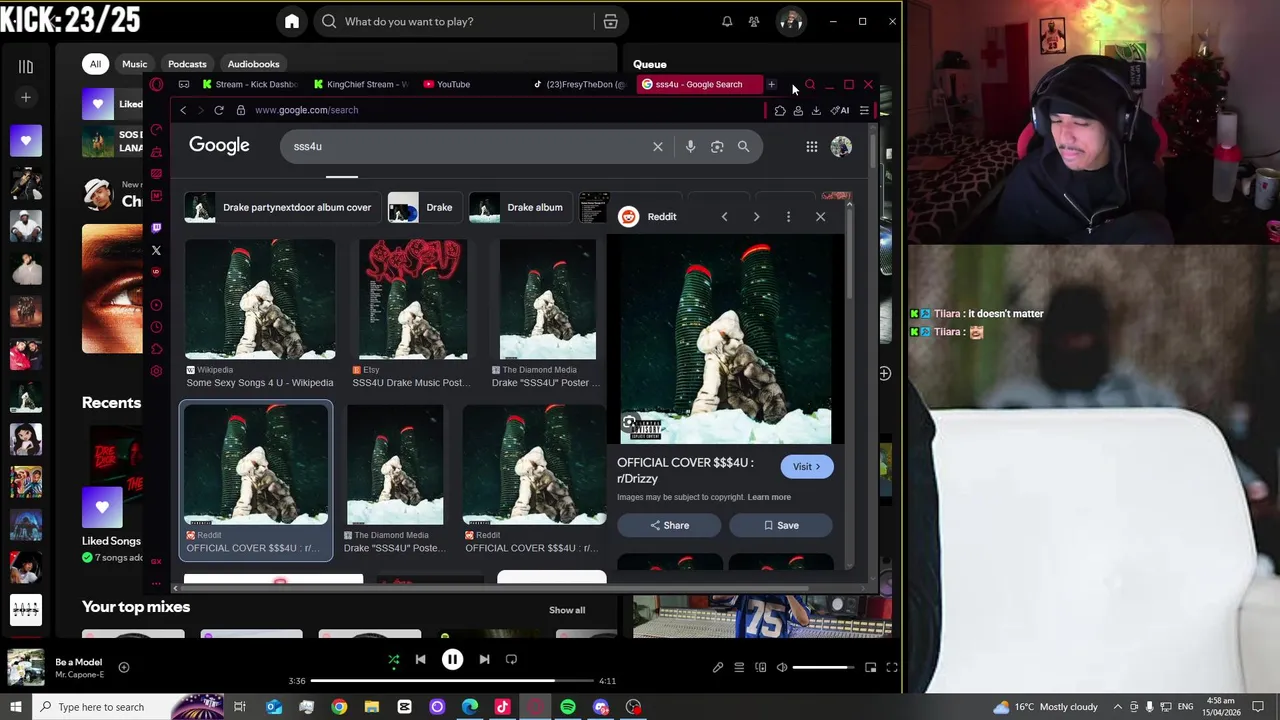
Task: Add Be a Model to Liked Songs
Action: pos(124,667)
